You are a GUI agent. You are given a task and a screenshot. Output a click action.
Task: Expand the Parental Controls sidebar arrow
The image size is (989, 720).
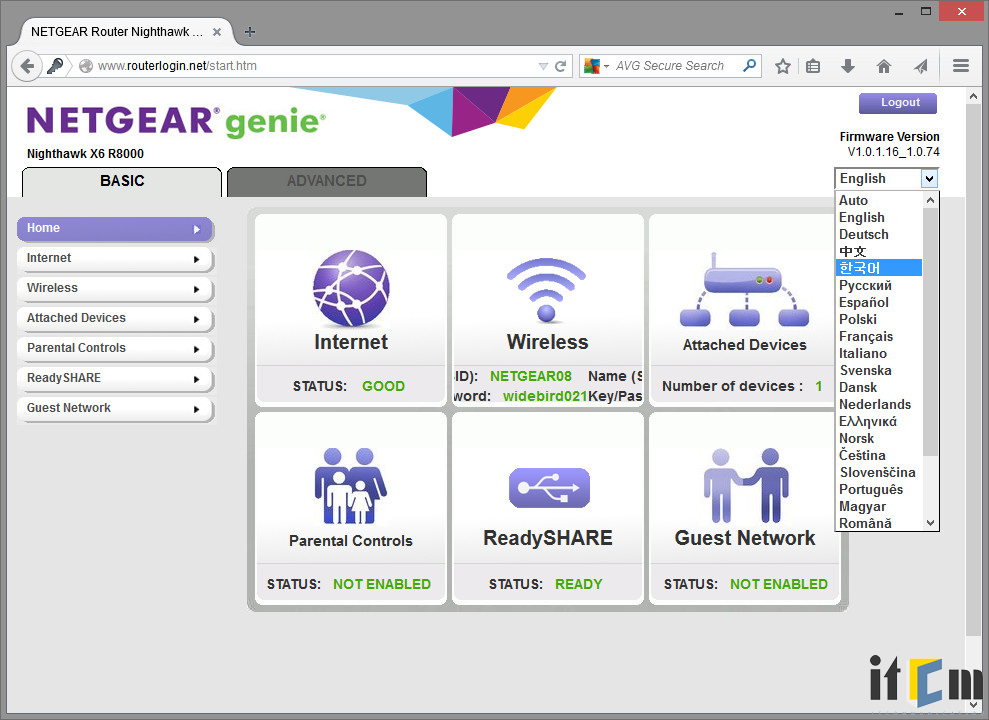click(x=197, y=349)
